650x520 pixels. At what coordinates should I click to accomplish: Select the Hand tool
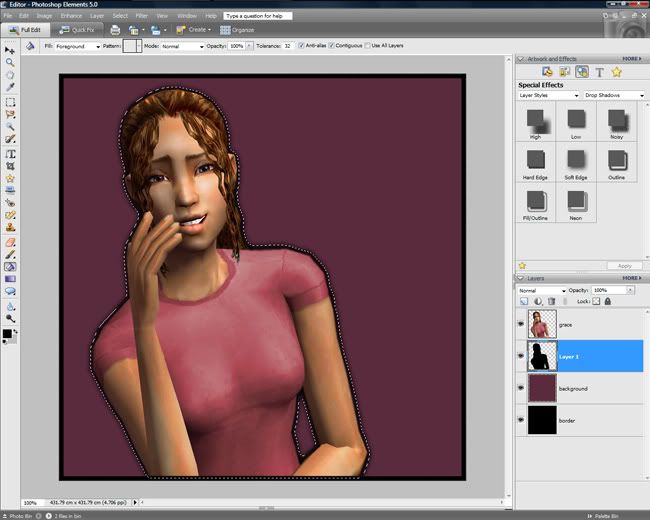pyautogui.click(x=10, y=75)
